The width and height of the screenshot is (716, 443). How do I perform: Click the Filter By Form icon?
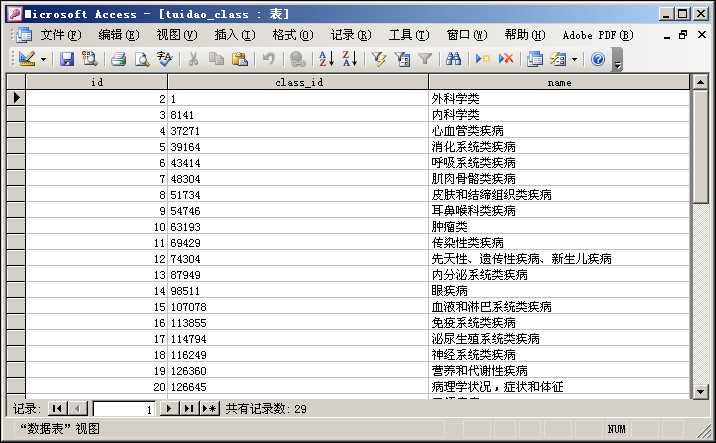(402, 59)
